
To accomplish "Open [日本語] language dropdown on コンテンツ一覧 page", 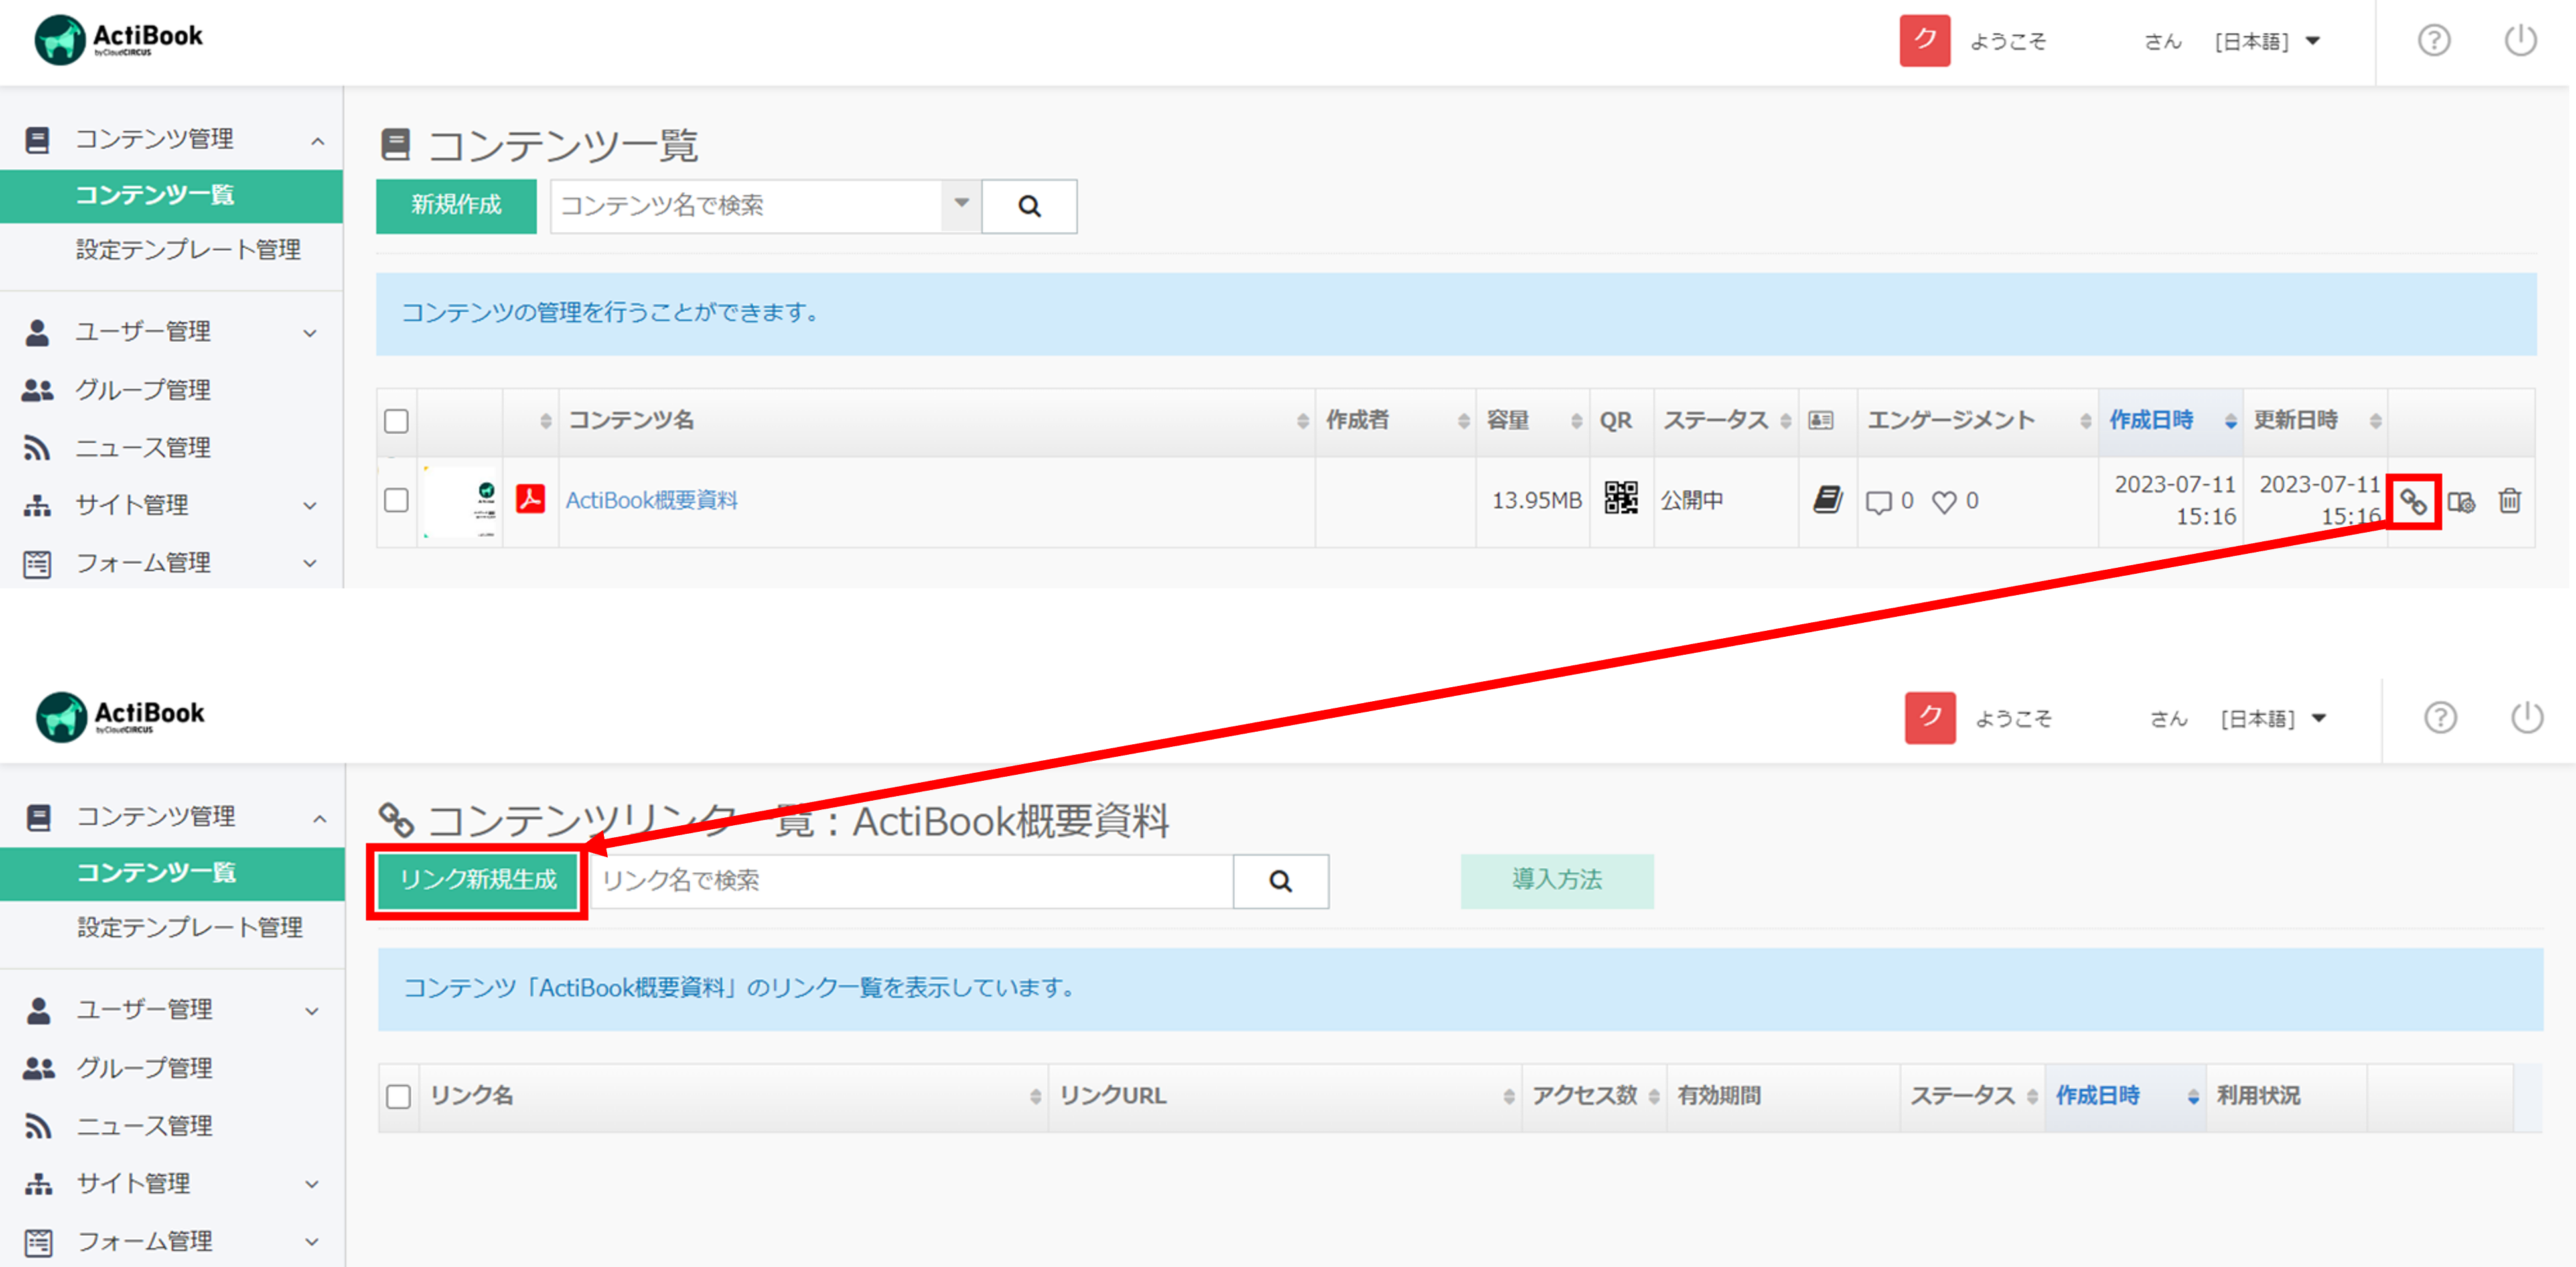I will (2267, 41).
